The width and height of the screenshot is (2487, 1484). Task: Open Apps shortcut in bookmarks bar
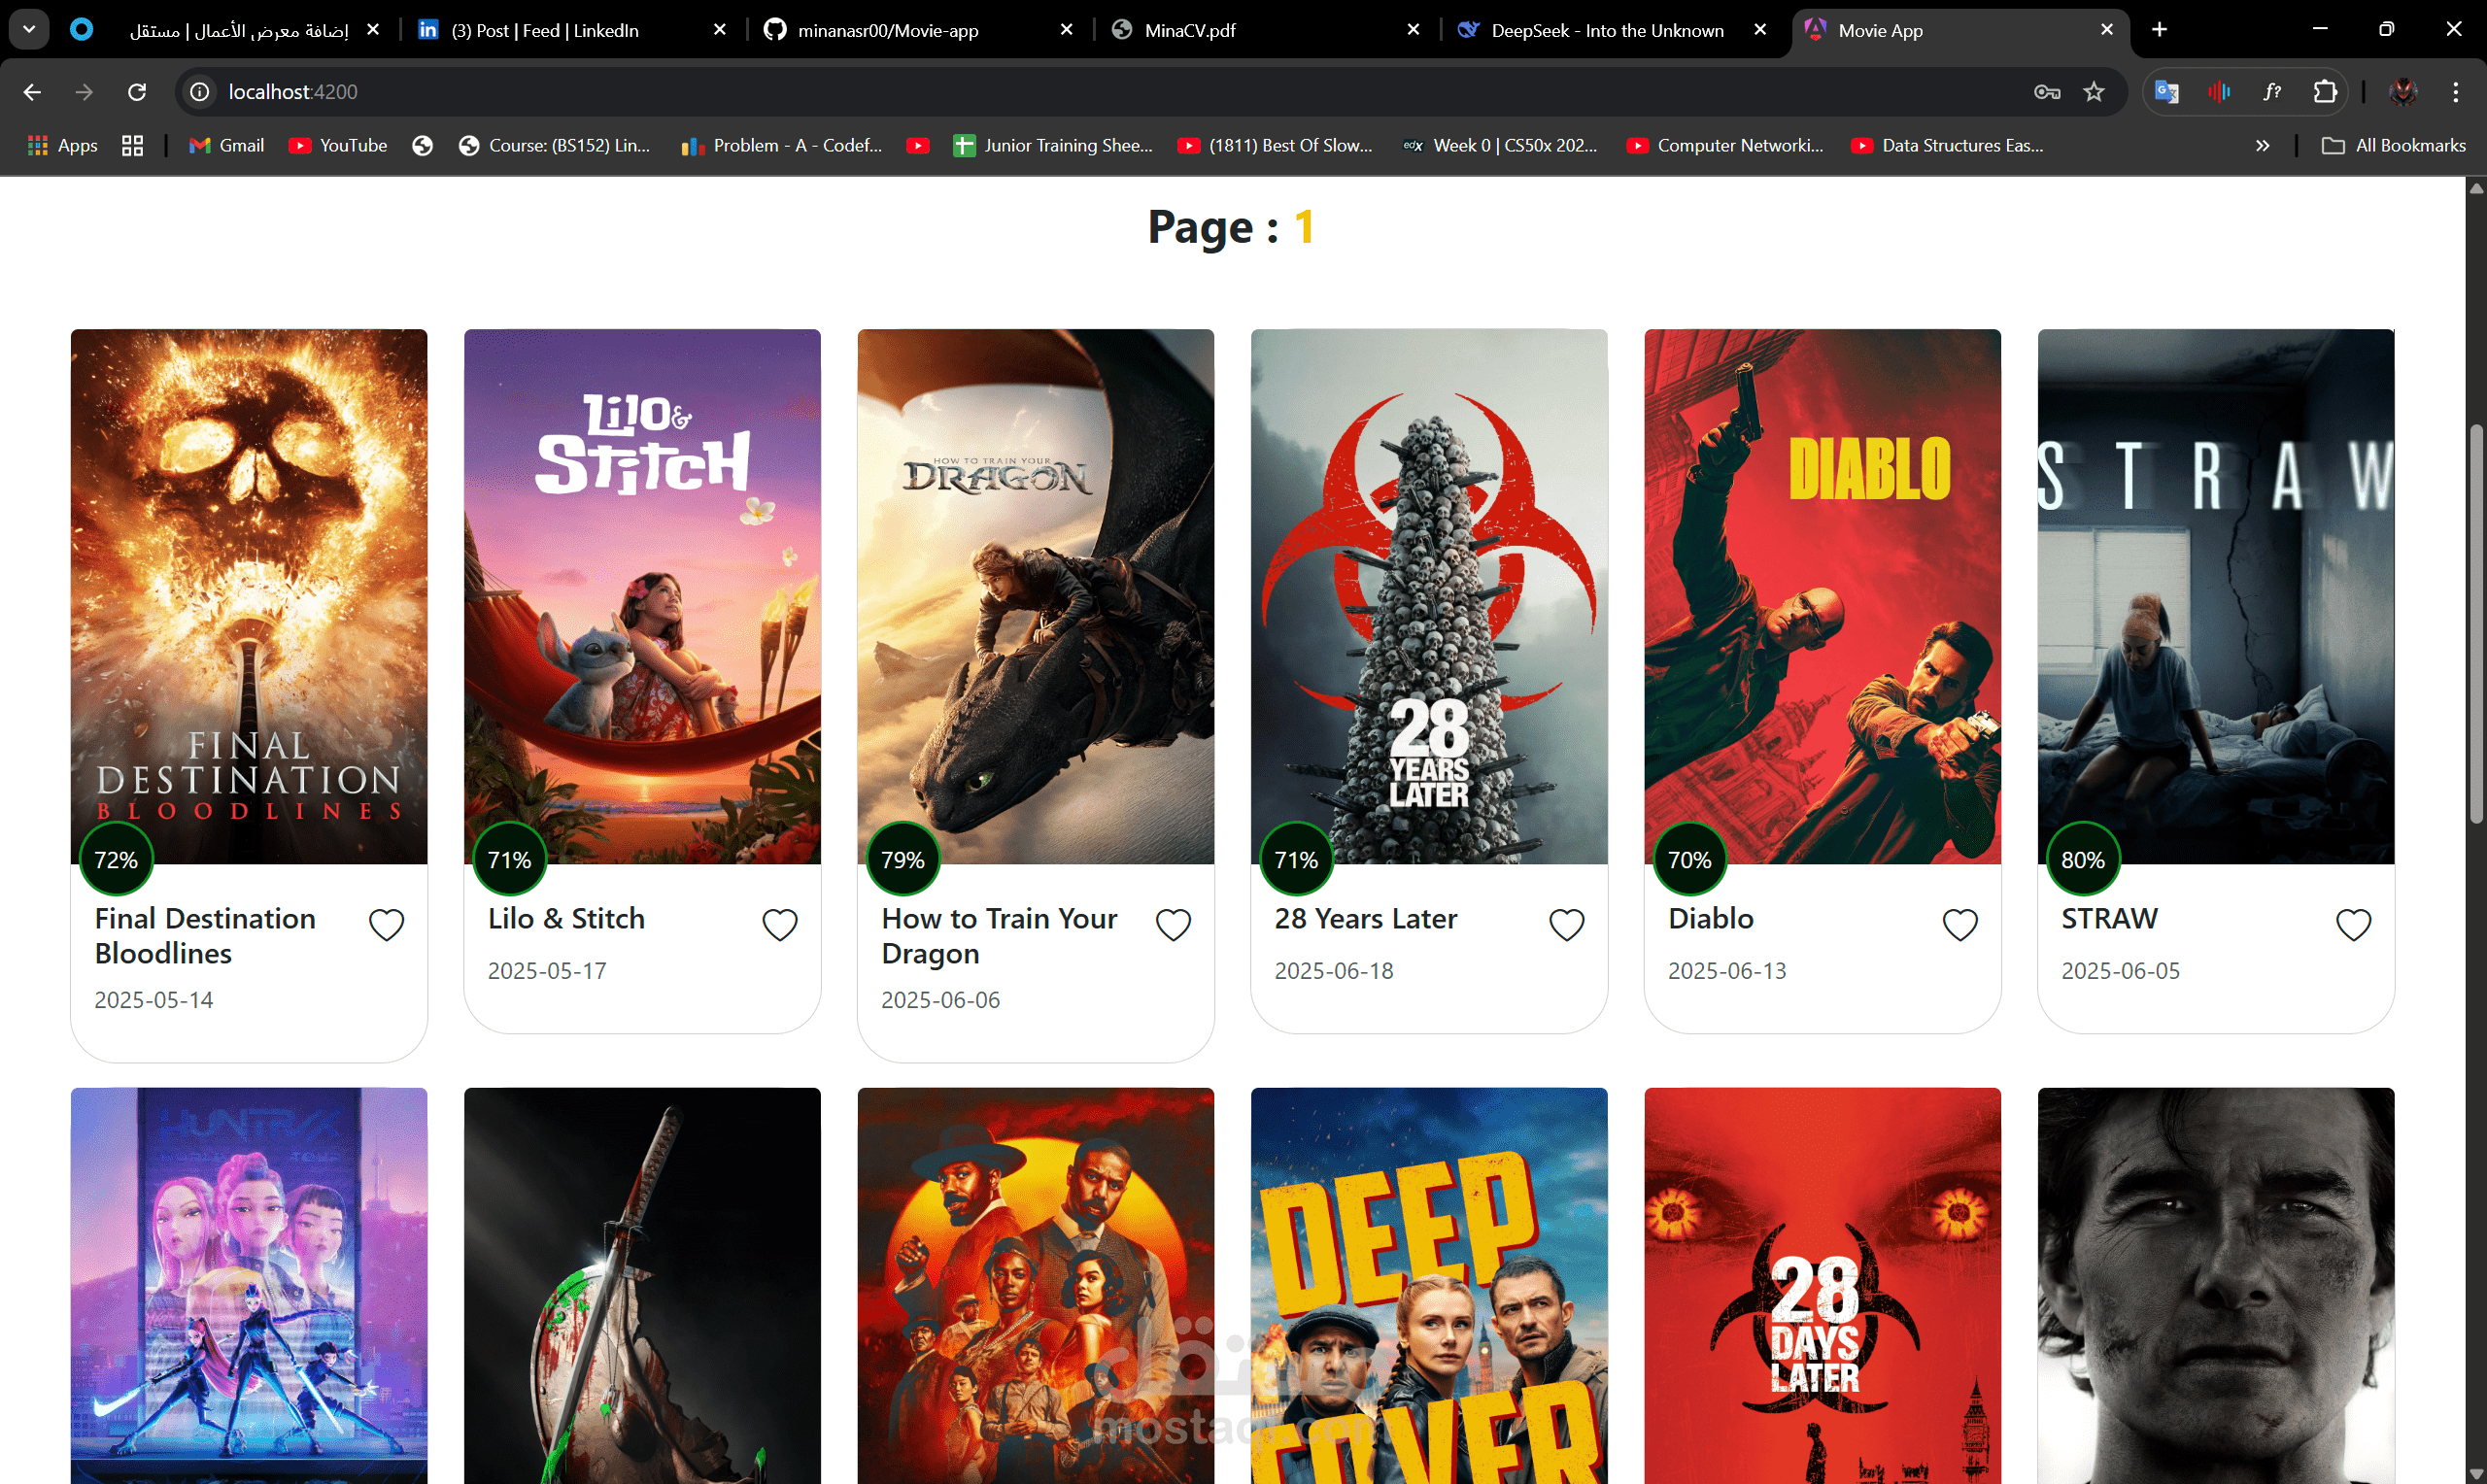(x=63, y=146)
